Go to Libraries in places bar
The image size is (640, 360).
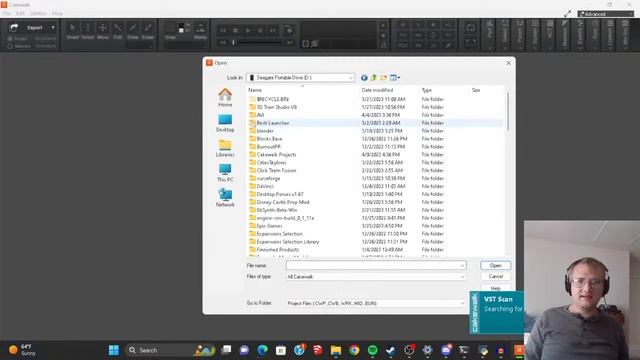(x=225, y=148)
